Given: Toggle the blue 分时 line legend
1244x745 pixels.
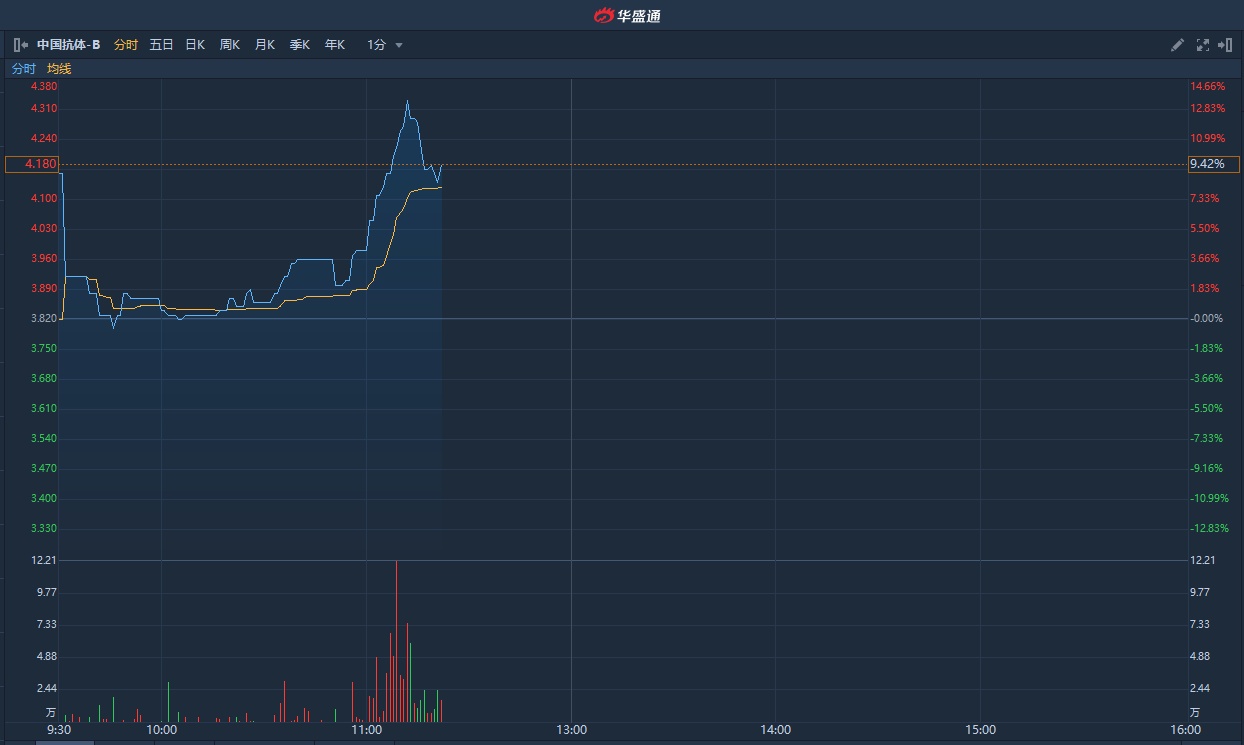Looking at the screenshot, I should [x=23, y=69].
